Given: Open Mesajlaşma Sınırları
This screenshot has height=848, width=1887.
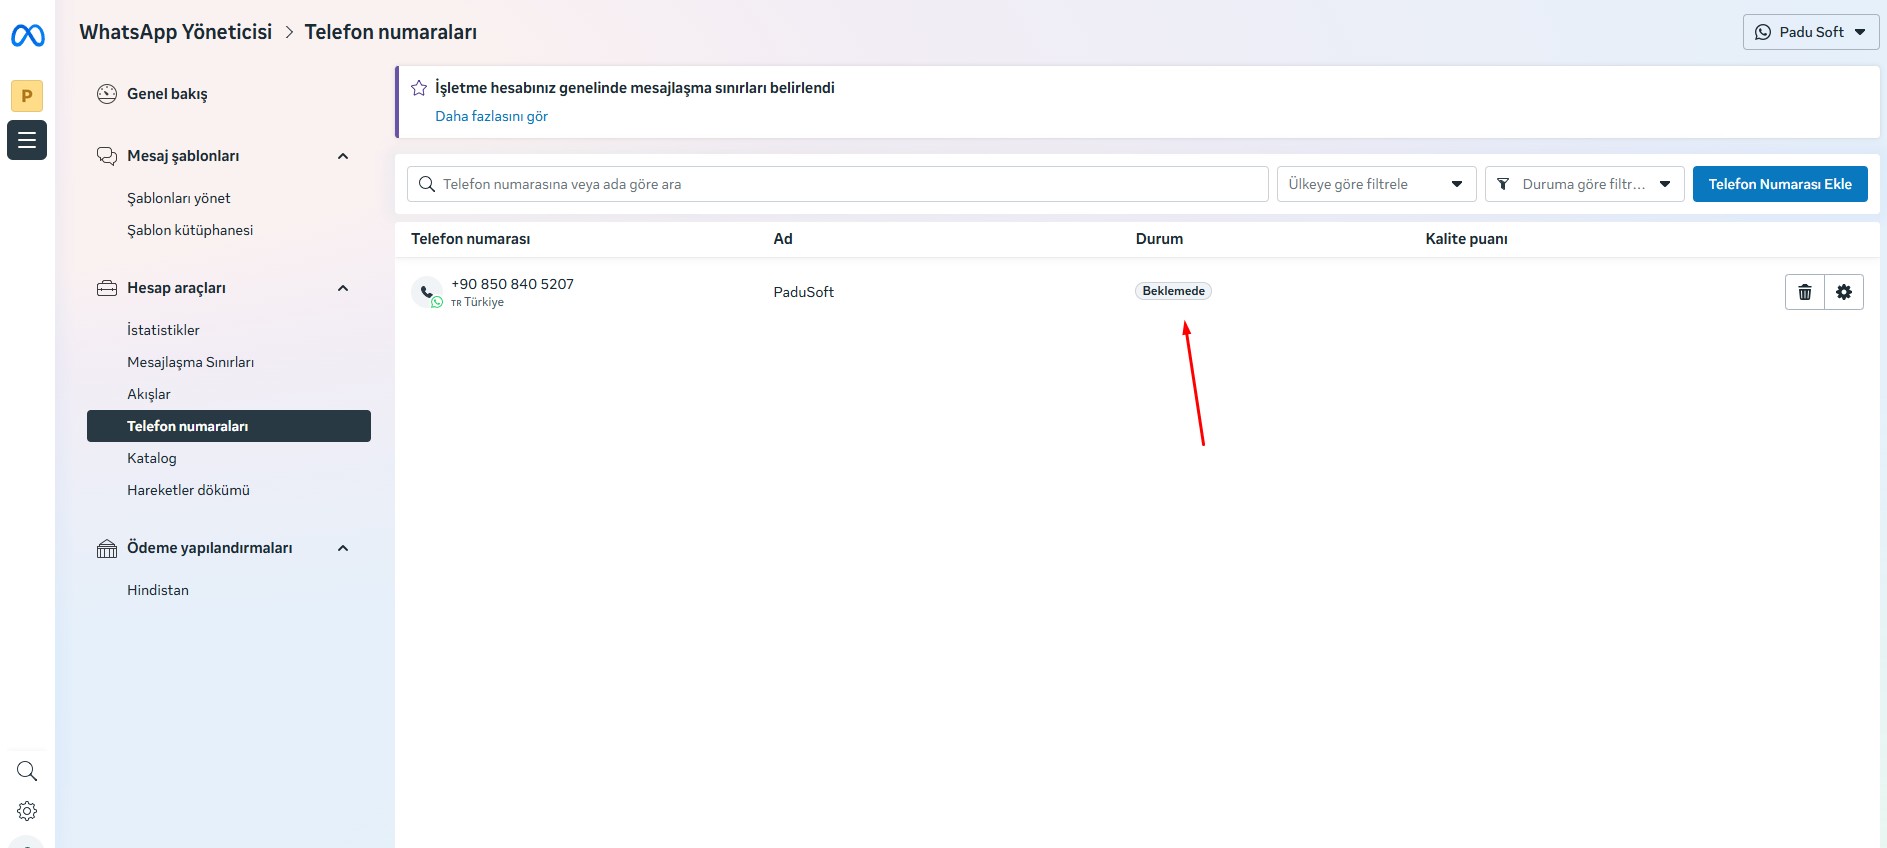Looking at the screenshot, I should (190, 362).
